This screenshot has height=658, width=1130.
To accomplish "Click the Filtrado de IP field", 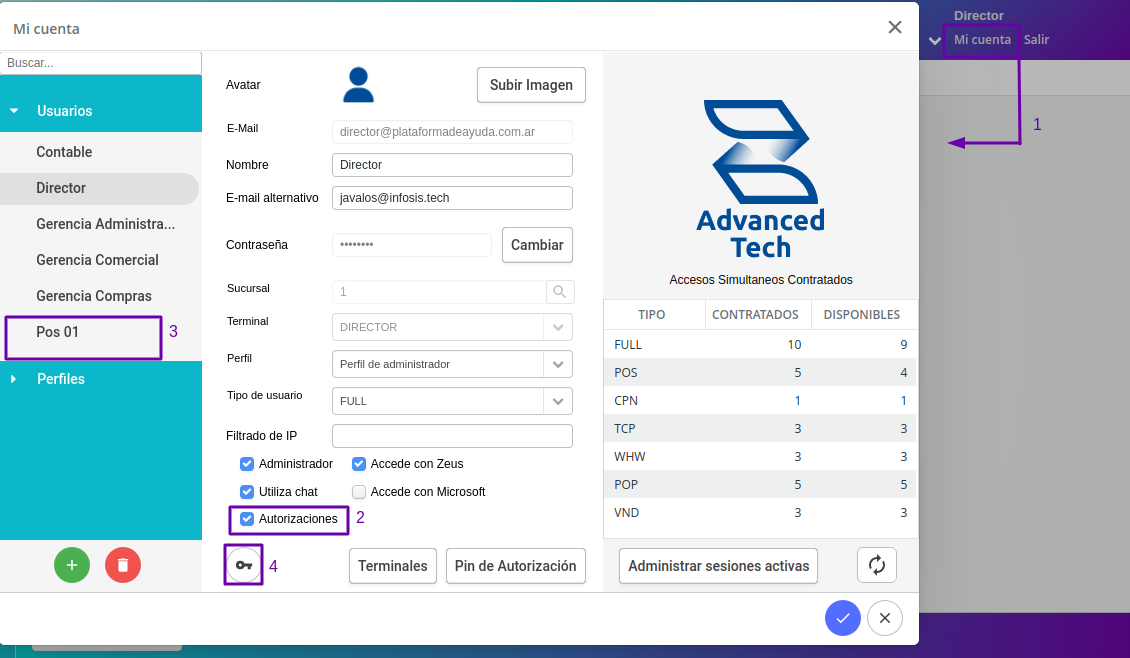I will click(452, 436).
